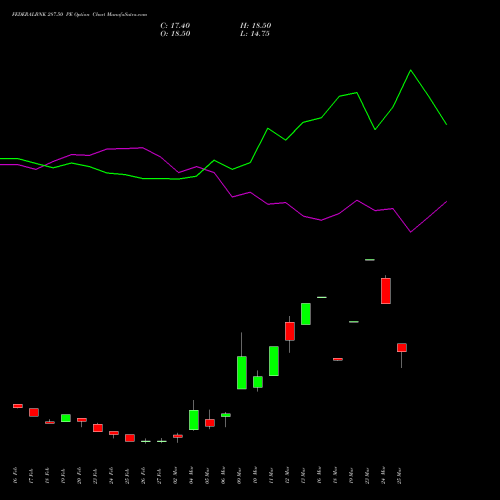The width and height of the screenshot is (500, 500).
Task: Click the FEDERALBNK 287.50 PE chart title
Action: (x=79, y=14)
